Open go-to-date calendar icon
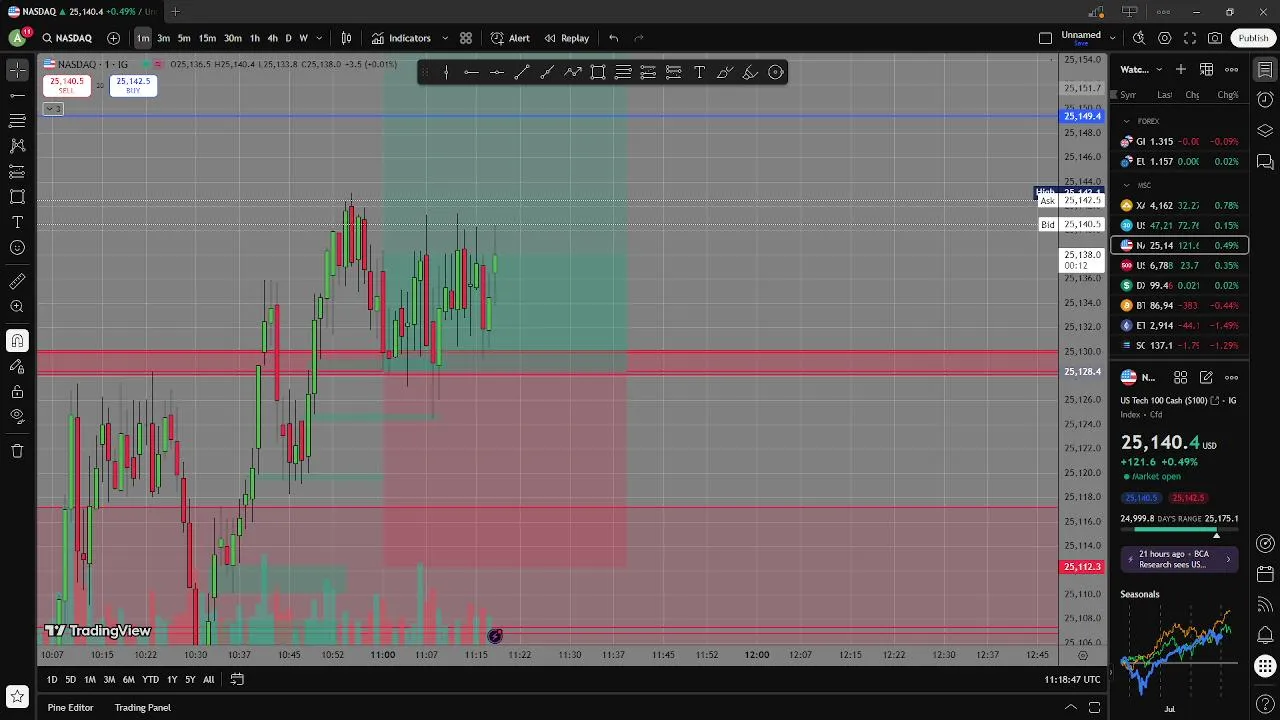1280x720 pixels. coord(237,679)
